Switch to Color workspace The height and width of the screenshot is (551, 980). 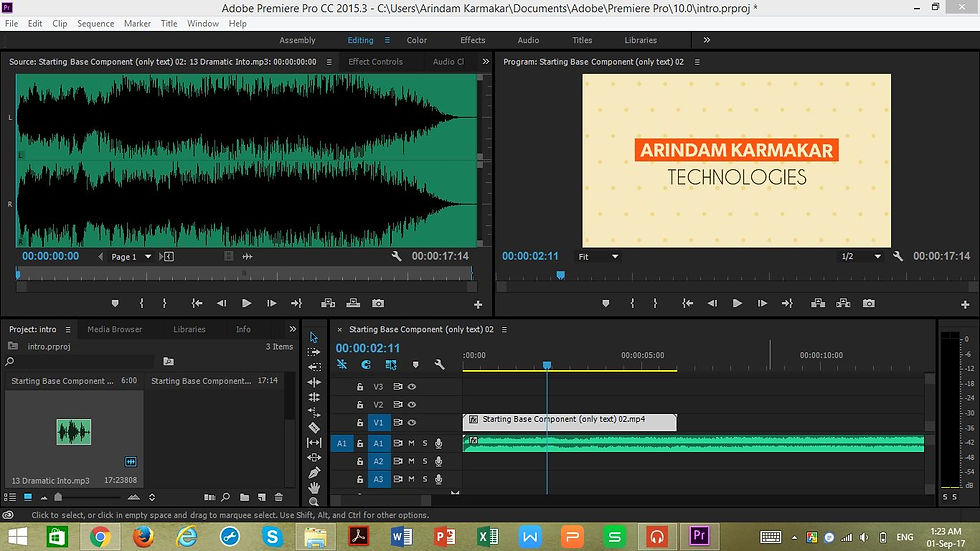pos(417,40)
